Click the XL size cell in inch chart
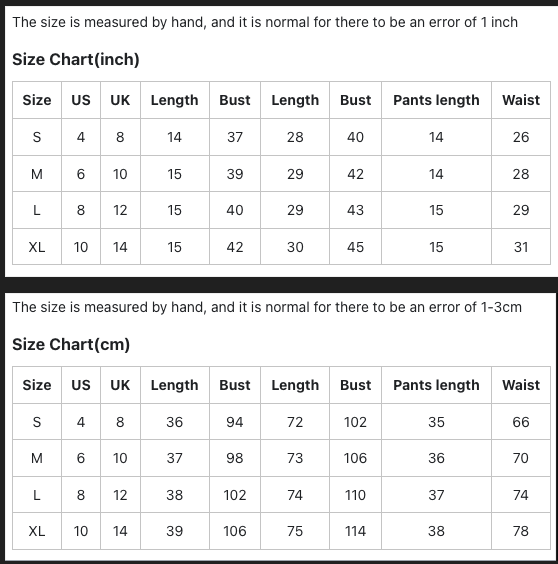The width and height of the screenshot is (558, 564). [x=37, y=247]
